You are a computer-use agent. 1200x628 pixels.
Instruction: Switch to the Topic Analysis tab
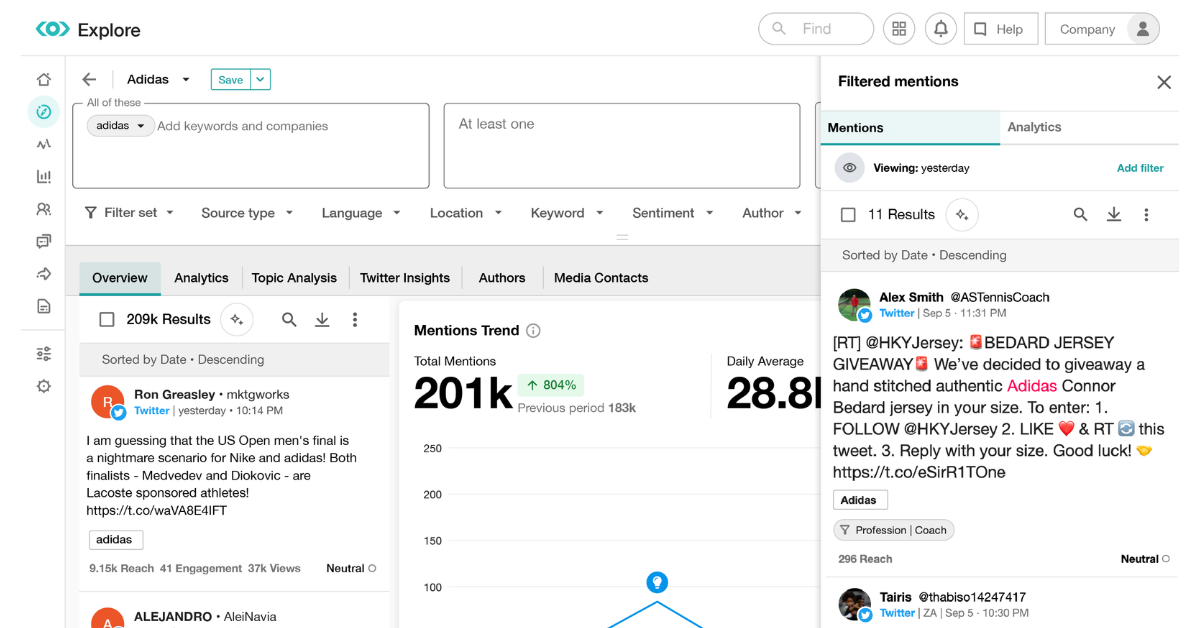point(294,278)
